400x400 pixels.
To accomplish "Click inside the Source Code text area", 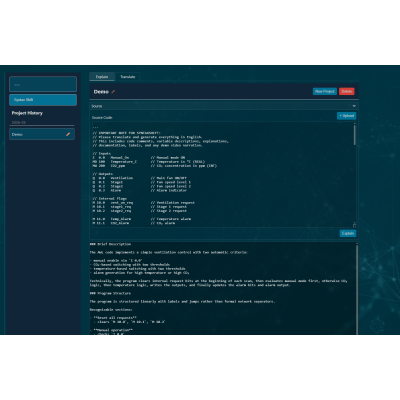I will (222, 175).
